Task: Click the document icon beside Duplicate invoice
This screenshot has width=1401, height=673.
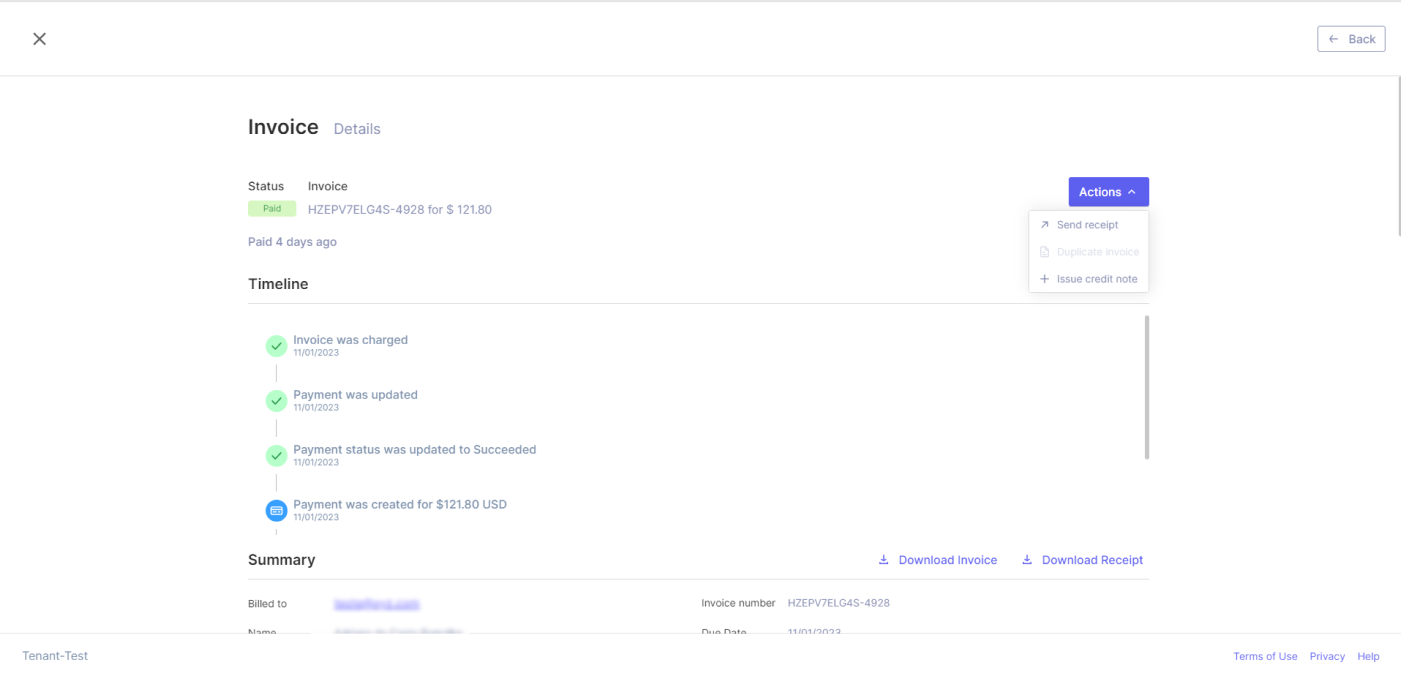Action: coord(1044,252)
